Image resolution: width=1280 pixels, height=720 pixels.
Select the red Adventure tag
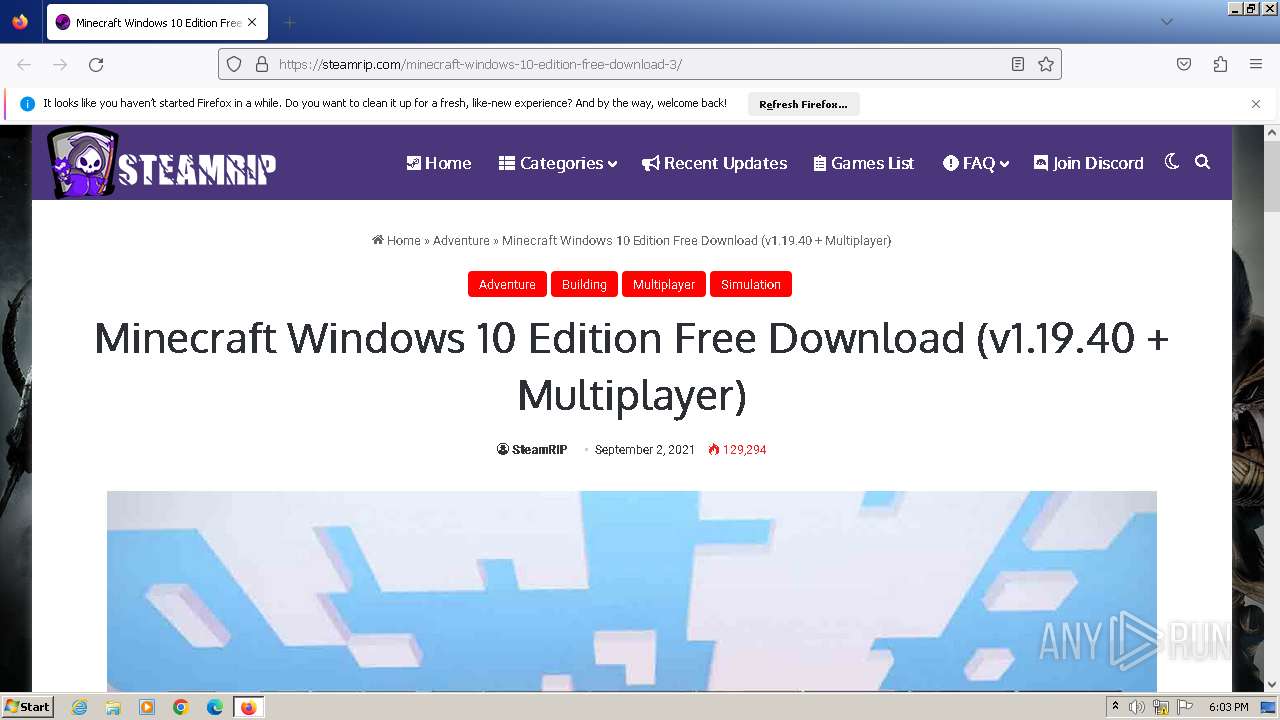click(x=507, y=285)
